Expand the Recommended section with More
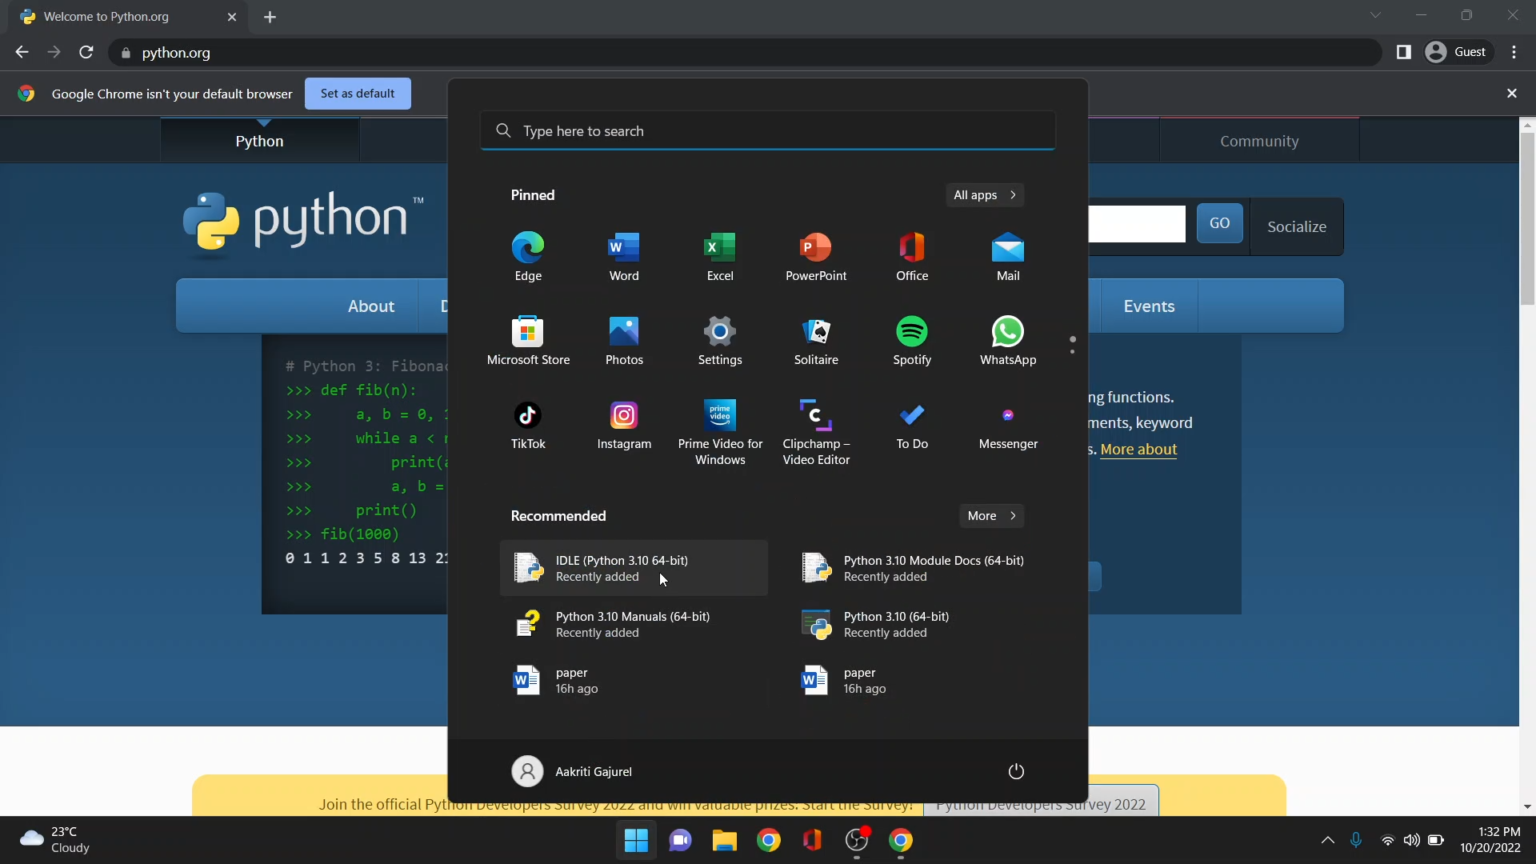The width and height of the screenshot is (1536, 864). point(990,515)
